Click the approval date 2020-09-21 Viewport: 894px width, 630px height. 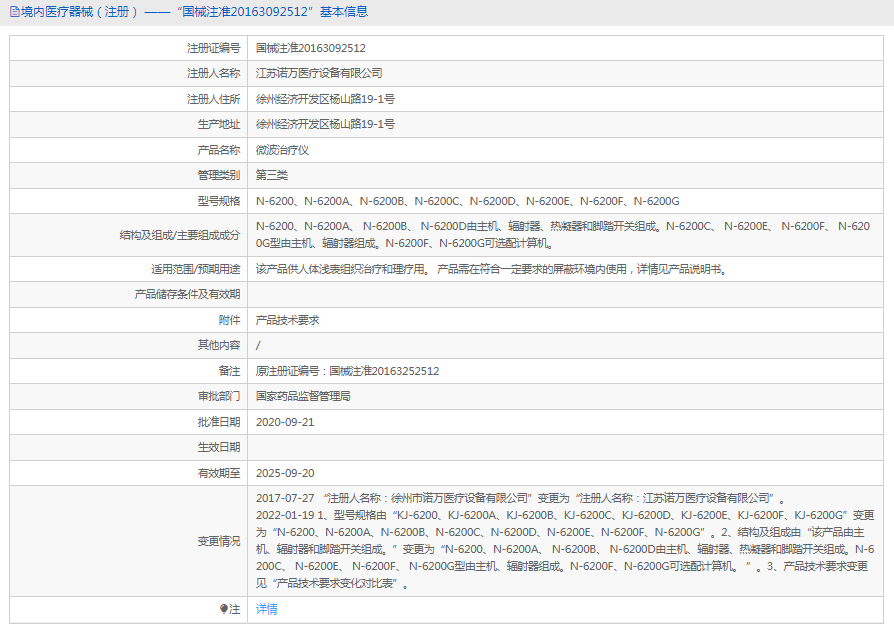pos(285,422)
